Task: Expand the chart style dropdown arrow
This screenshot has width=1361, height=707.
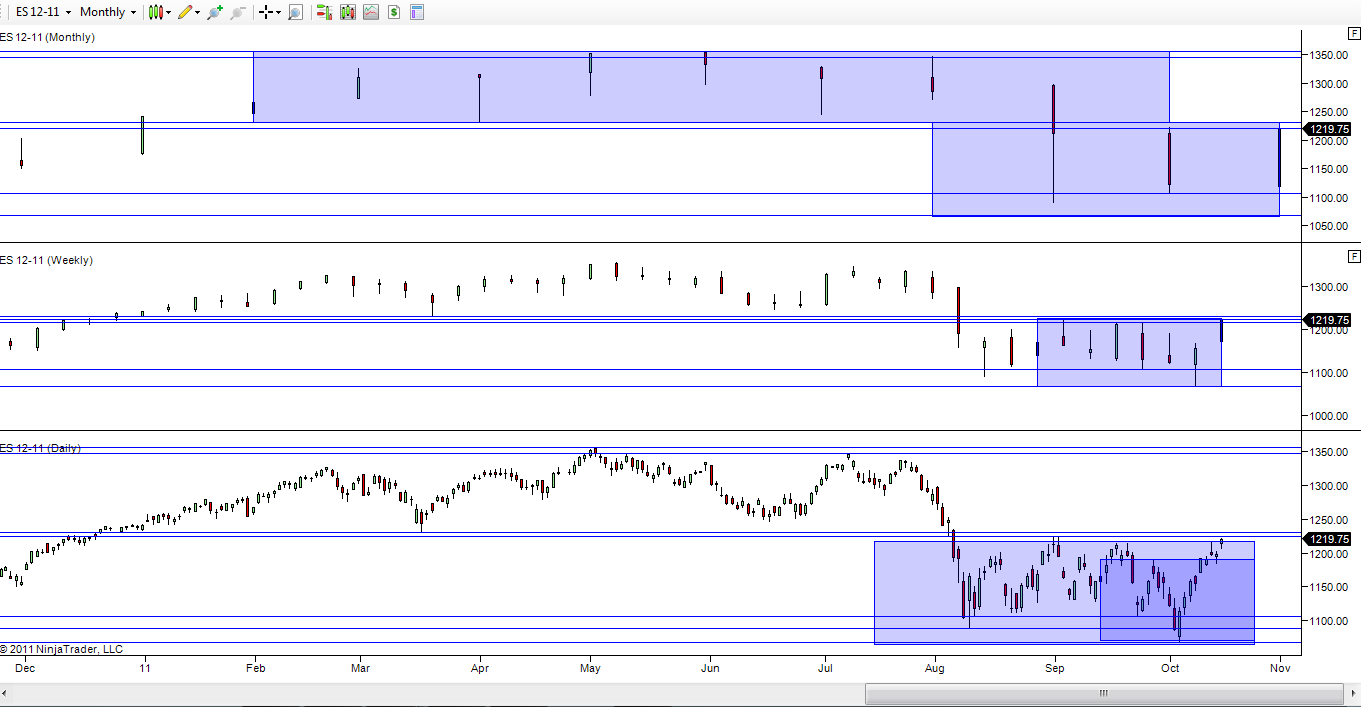Action: (169, 12)
